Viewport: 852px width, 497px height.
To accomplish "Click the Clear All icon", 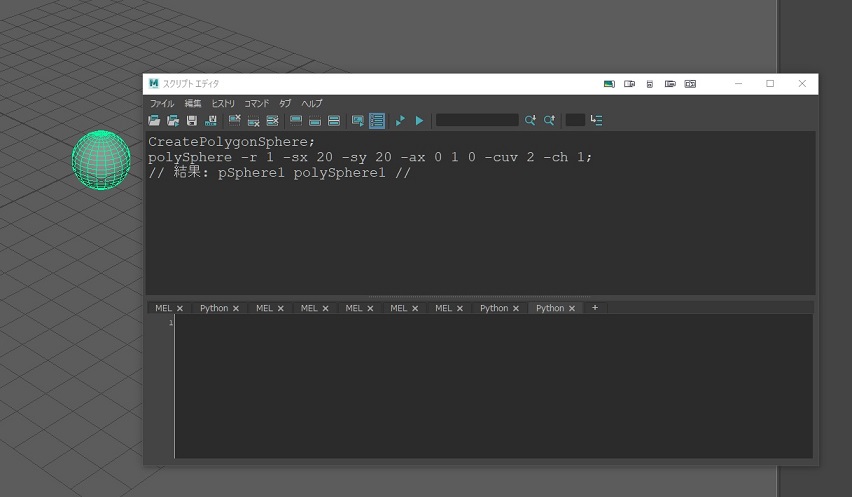I will (272, 121).
